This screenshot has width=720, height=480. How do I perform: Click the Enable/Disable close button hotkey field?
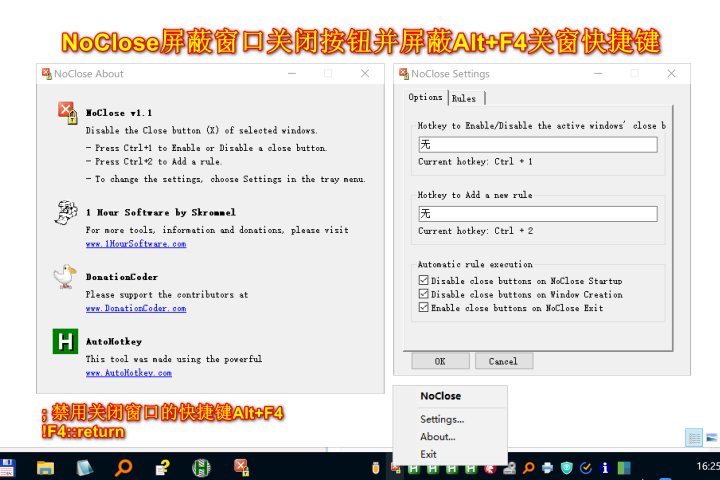[x=538, y=145]
